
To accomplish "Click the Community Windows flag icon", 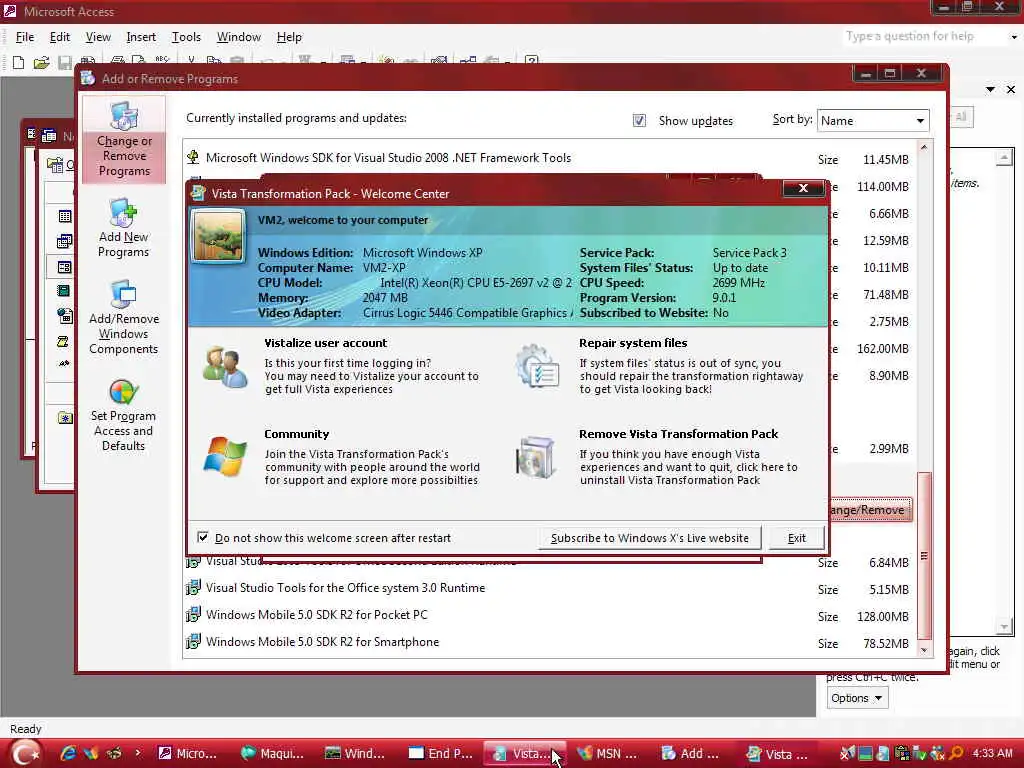I will point(225,456).
